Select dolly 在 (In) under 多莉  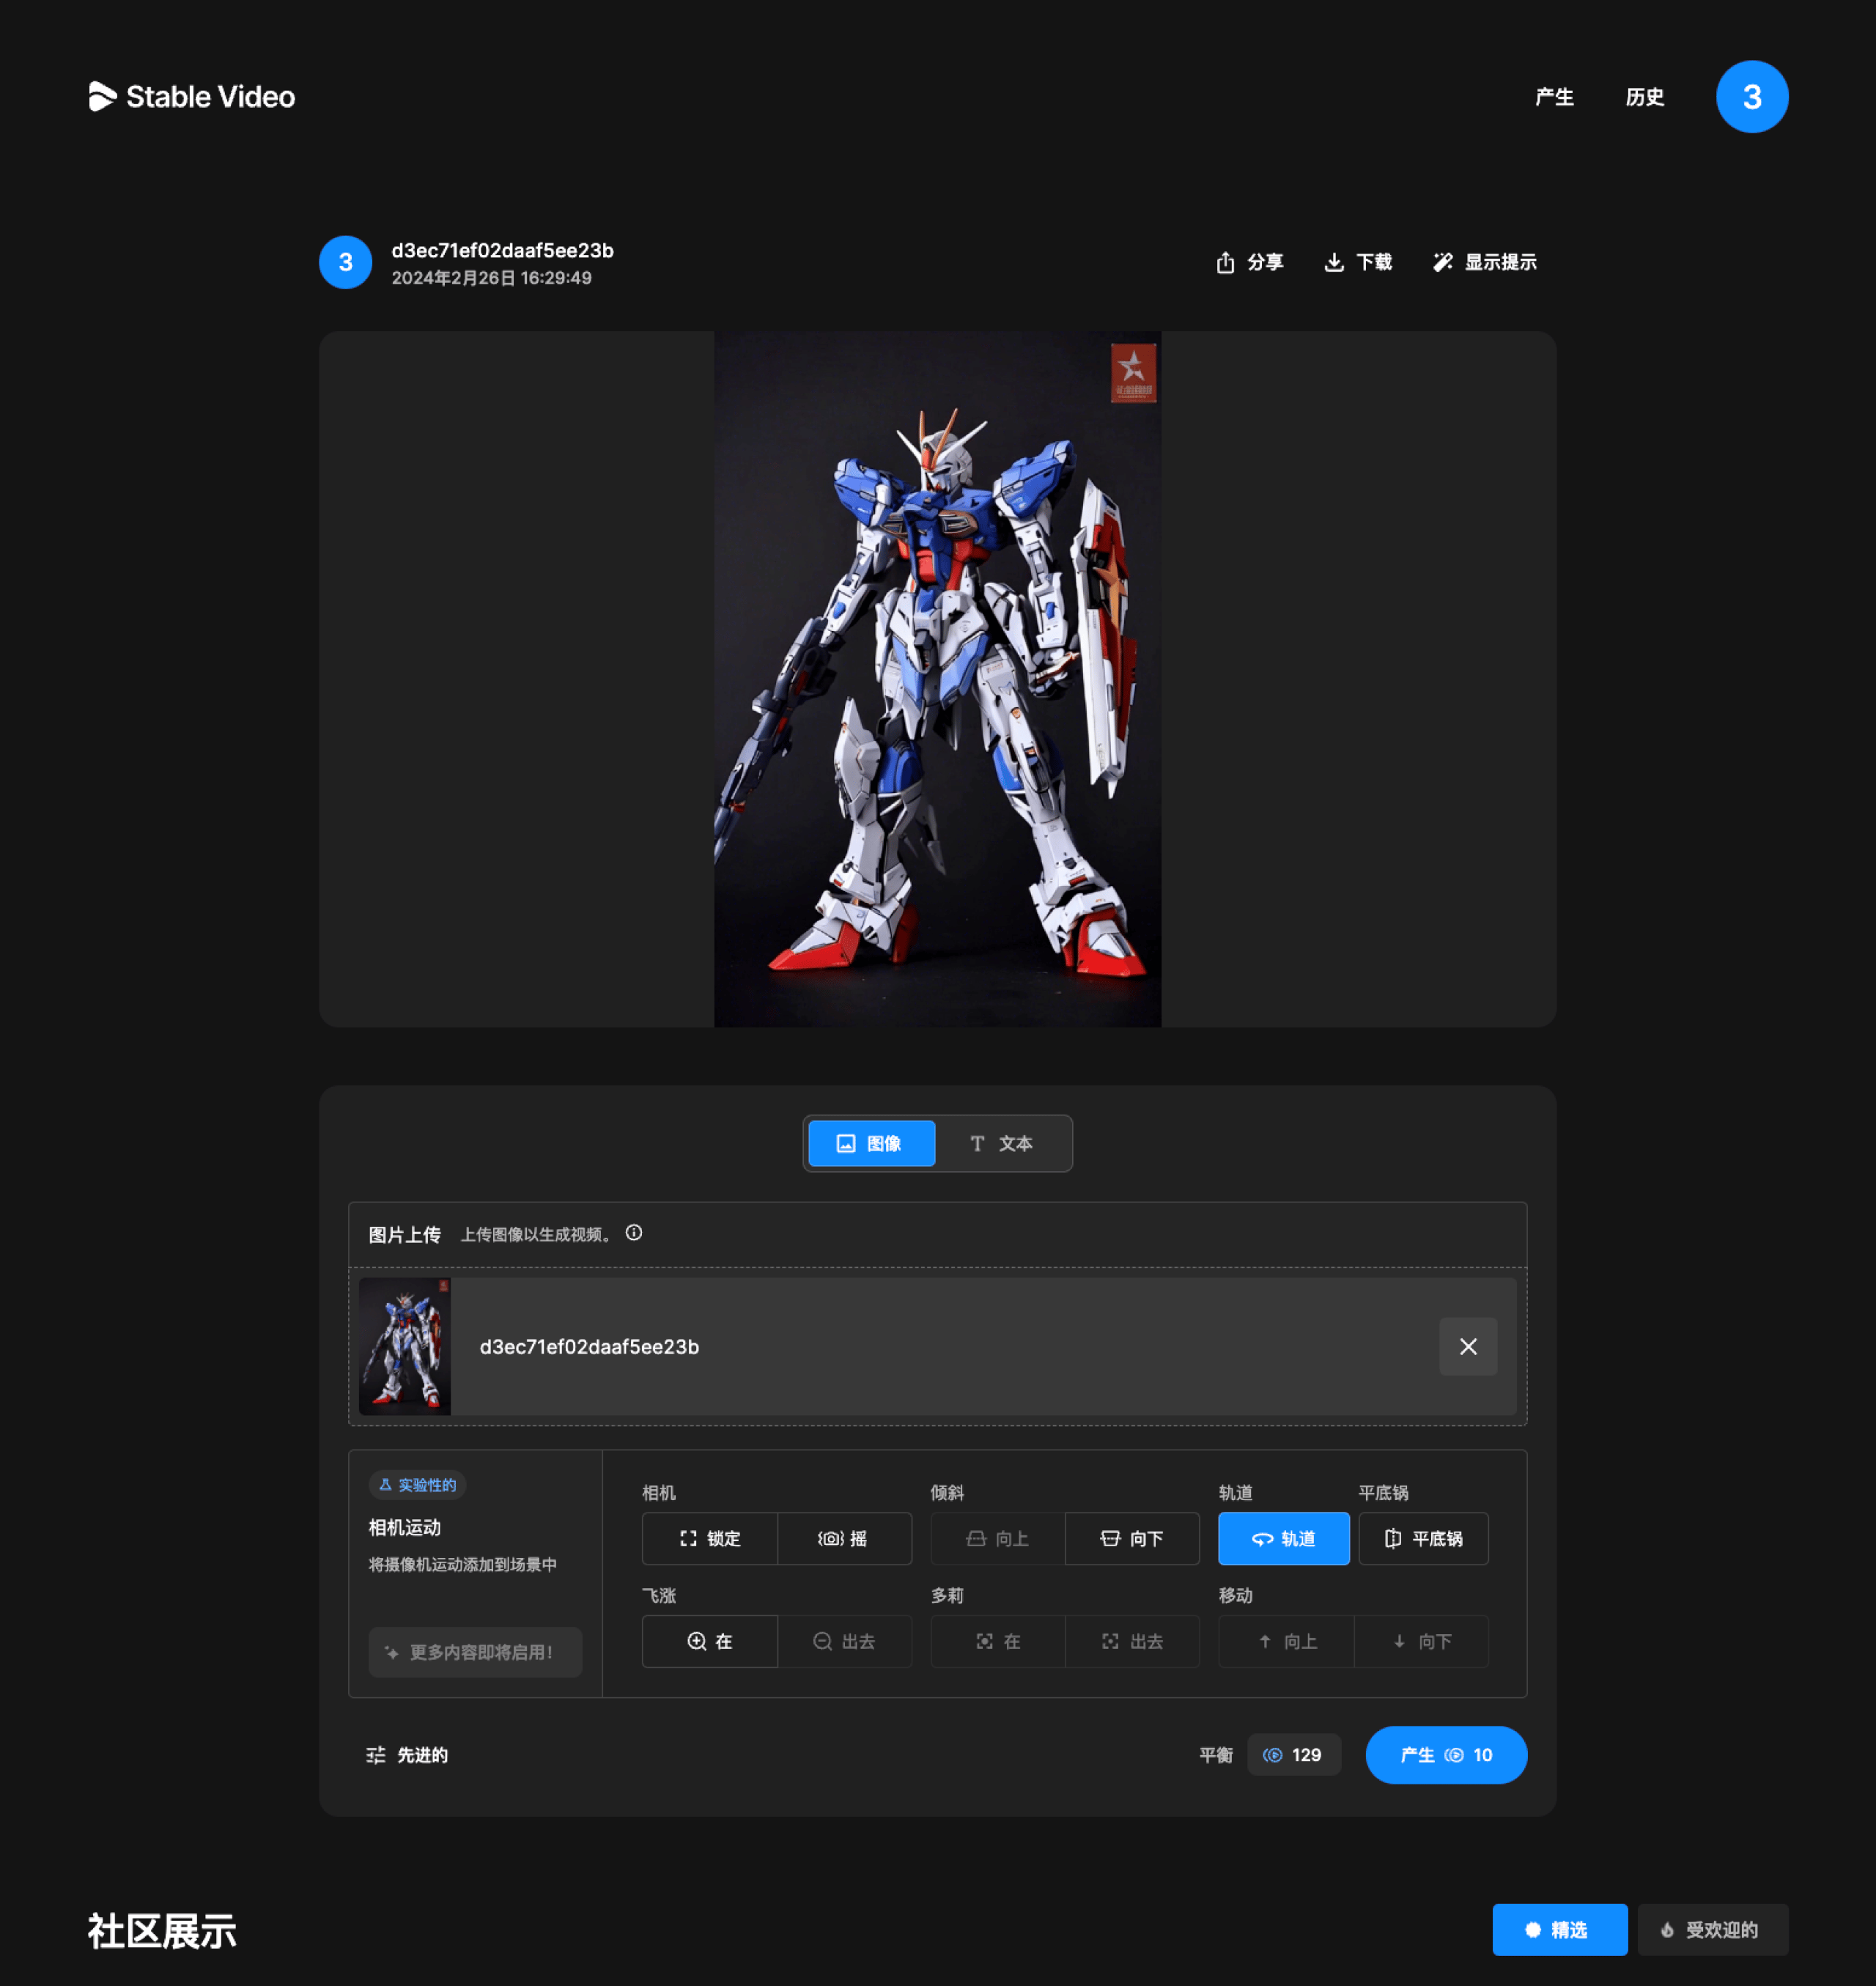point(998,1641)
